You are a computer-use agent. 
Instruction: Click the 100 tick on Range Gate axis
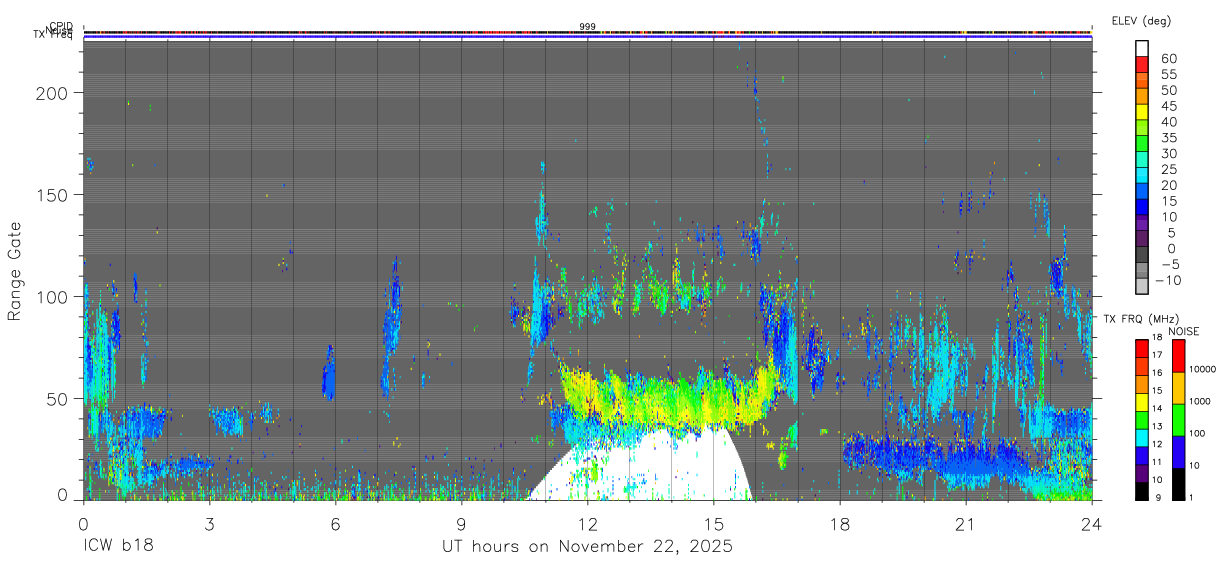(54, 297)
